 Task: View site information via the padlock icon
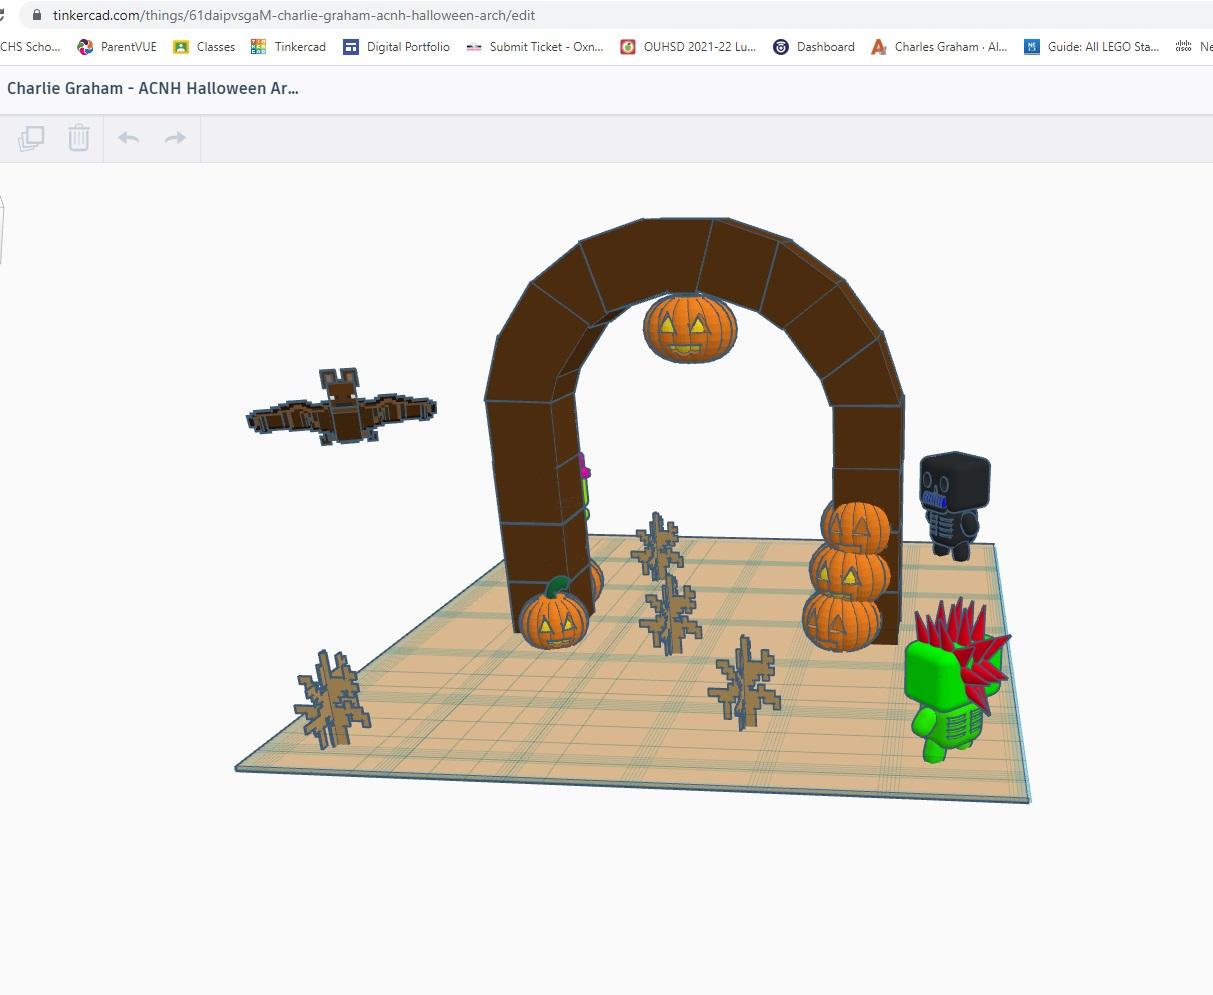[x=37, y=15]
